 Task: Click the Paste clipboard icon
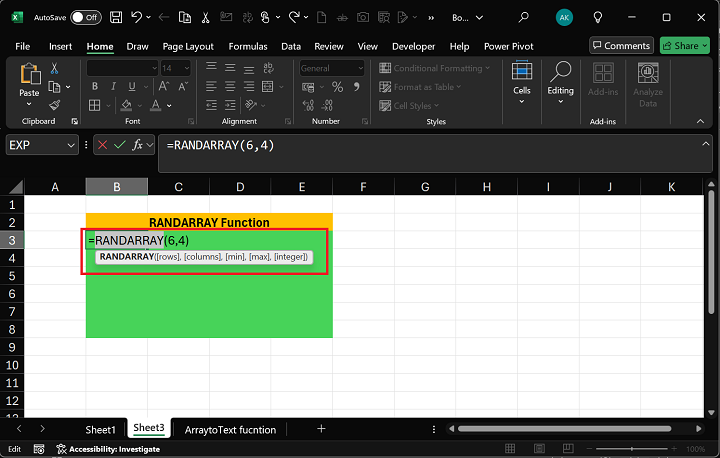29,74
